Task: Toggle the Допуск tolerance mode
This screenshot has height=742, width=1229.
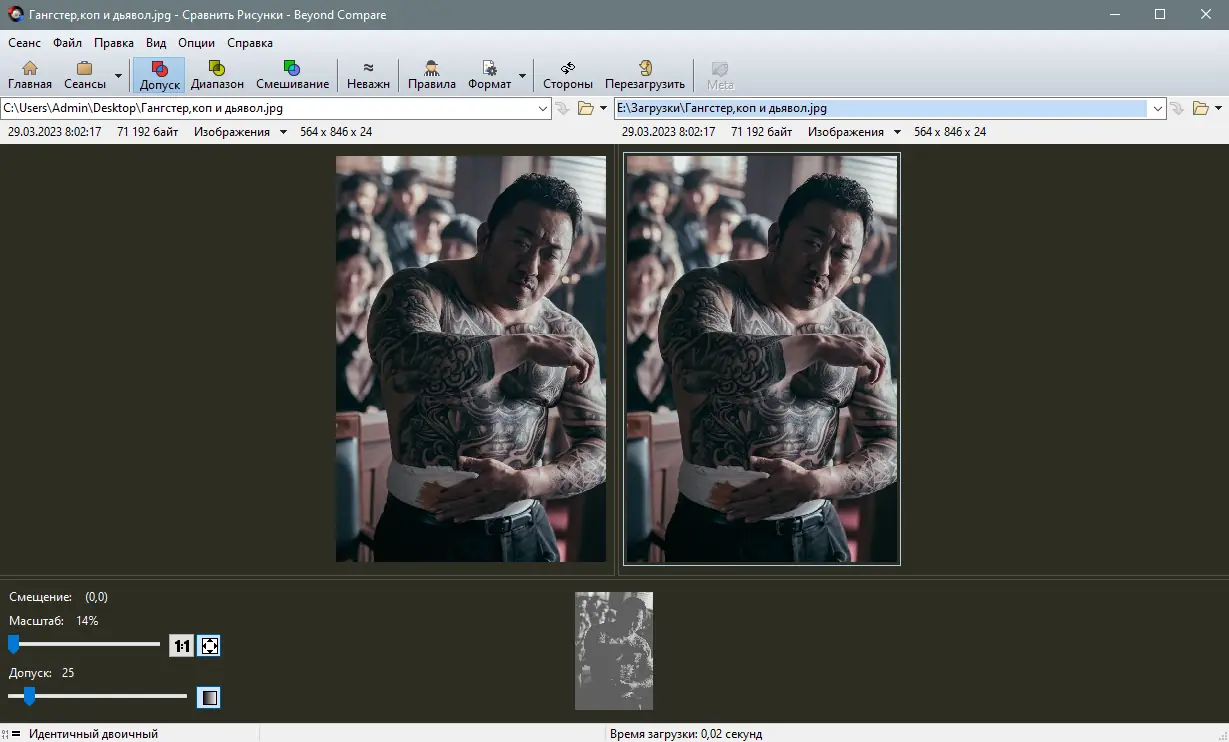Action: point(159,75)
